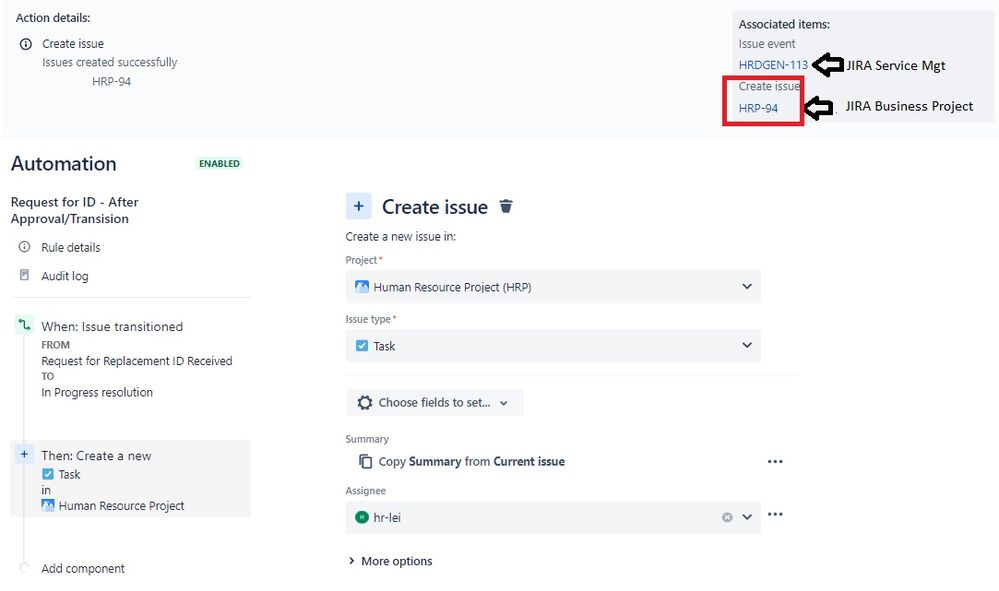Click the Issue transitioned trigger icon

[x=24, y=325]
